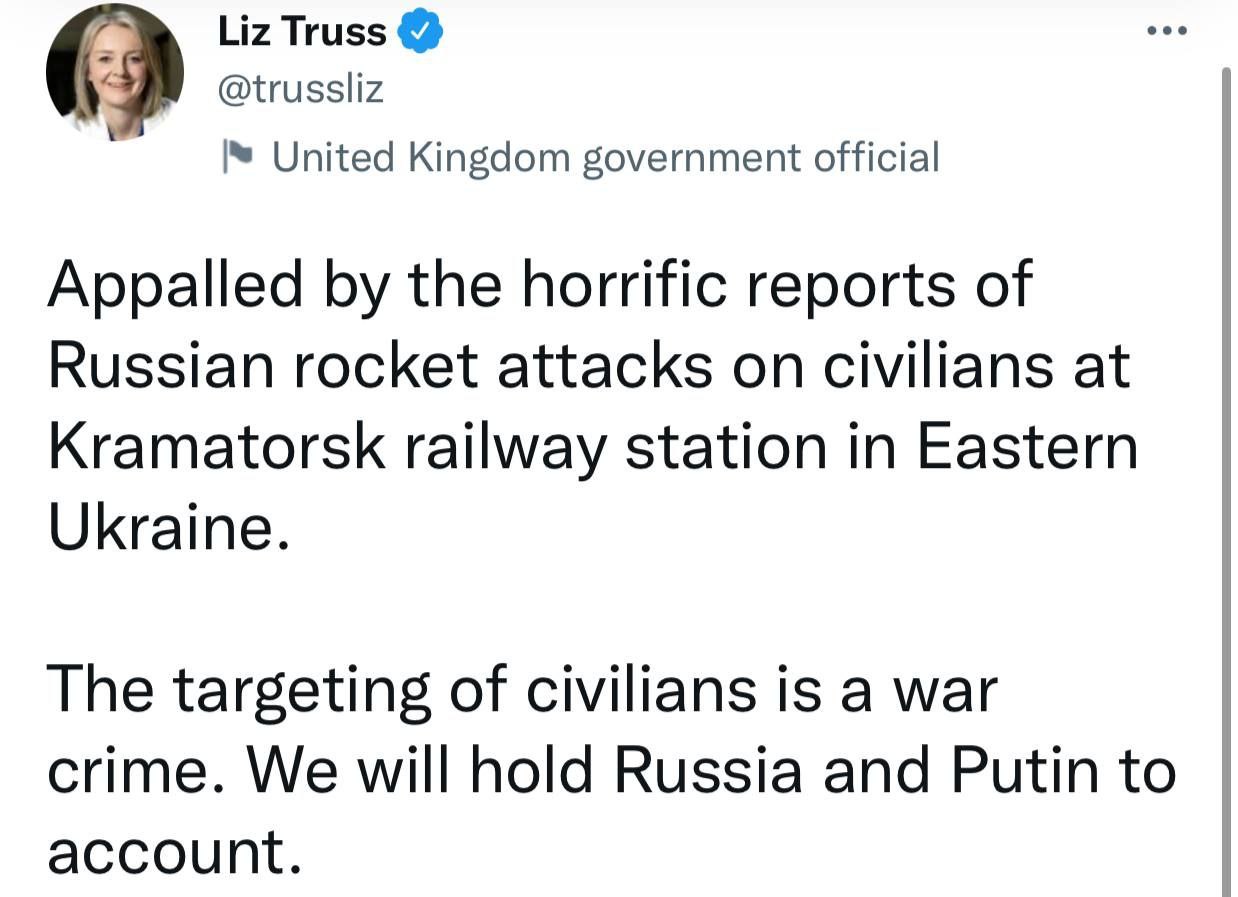Click the United Kingdom government official label
Viewport: 1238px width, 897px height.
(605, 157)
